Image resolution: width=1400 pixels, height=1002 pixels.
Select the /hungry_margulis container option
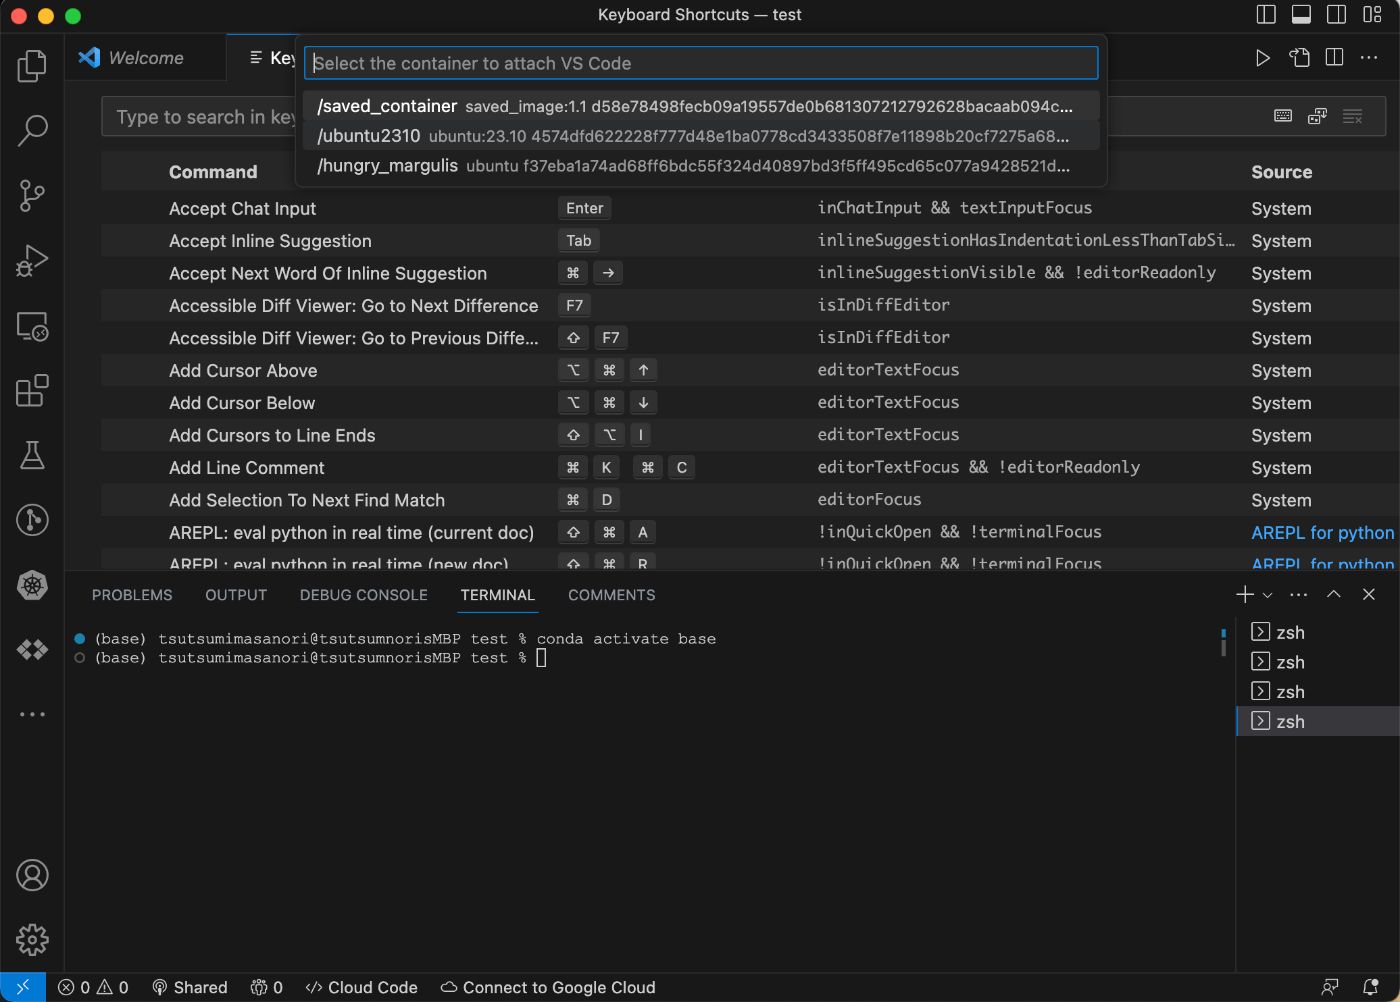point(700,166)
